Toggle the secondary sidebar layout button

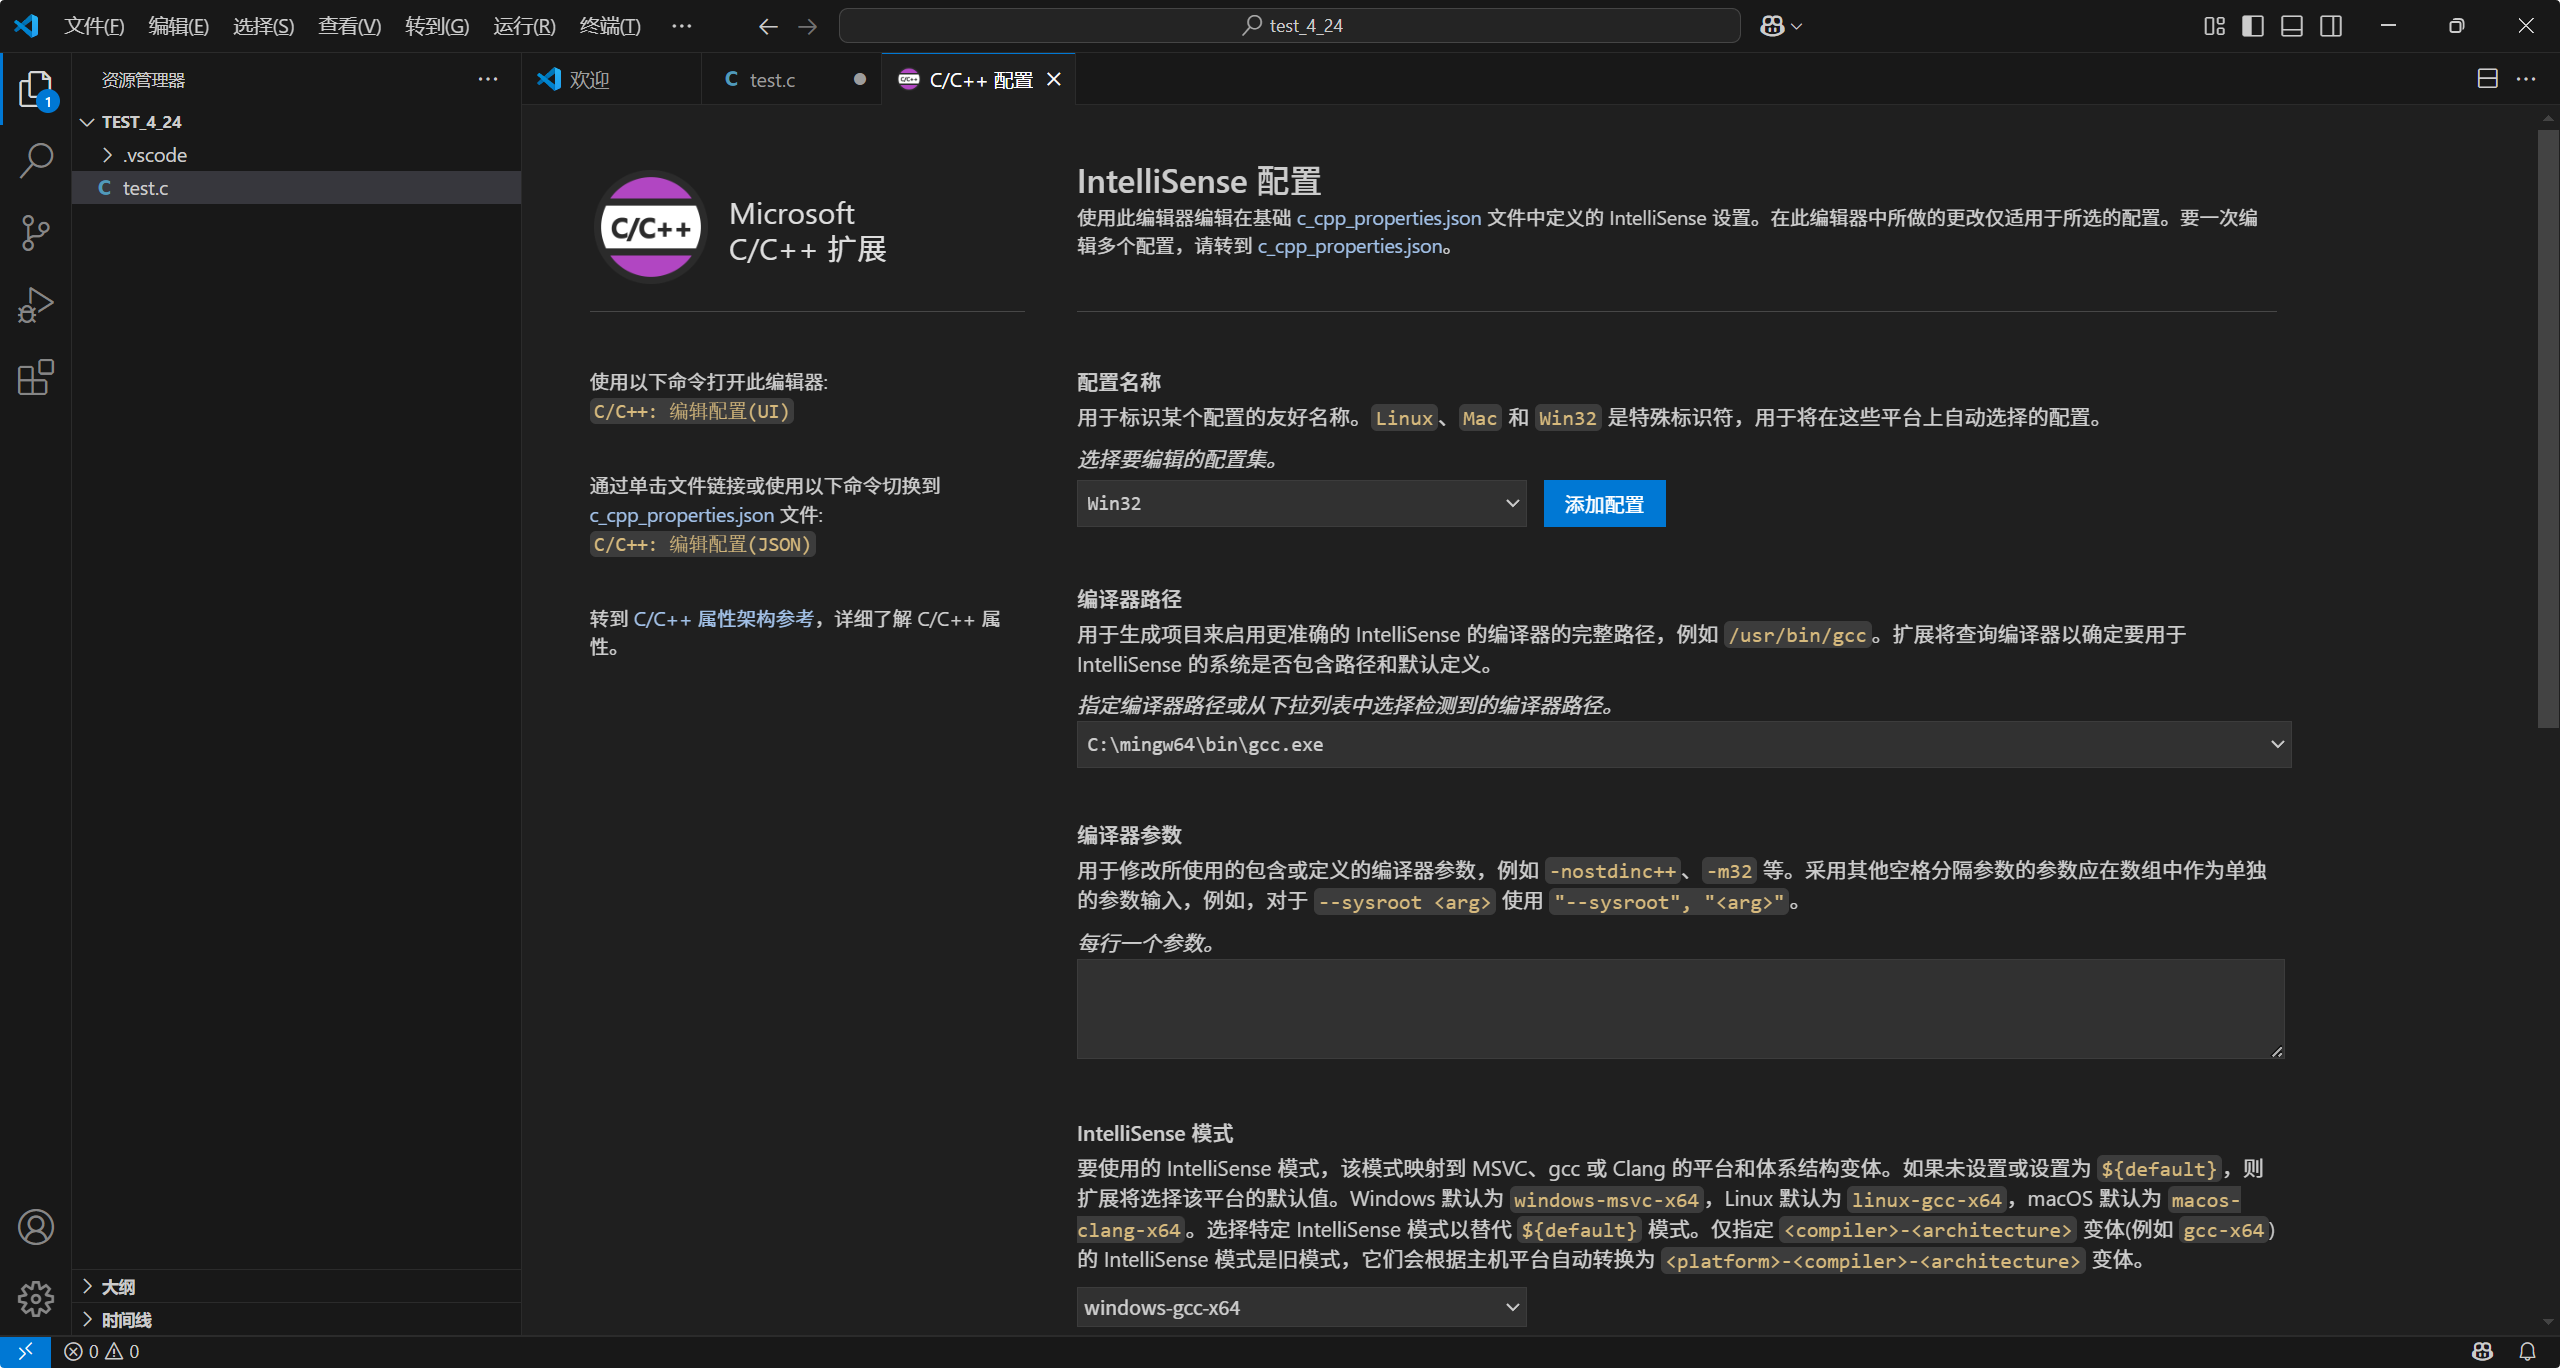coord(2331,26)
